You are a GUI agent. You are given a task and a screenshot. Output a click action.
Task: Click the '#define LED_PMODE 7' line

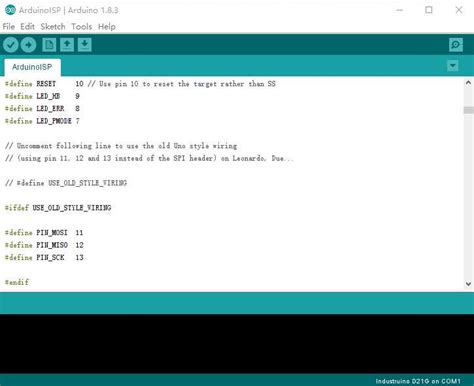tap(42, 121)
